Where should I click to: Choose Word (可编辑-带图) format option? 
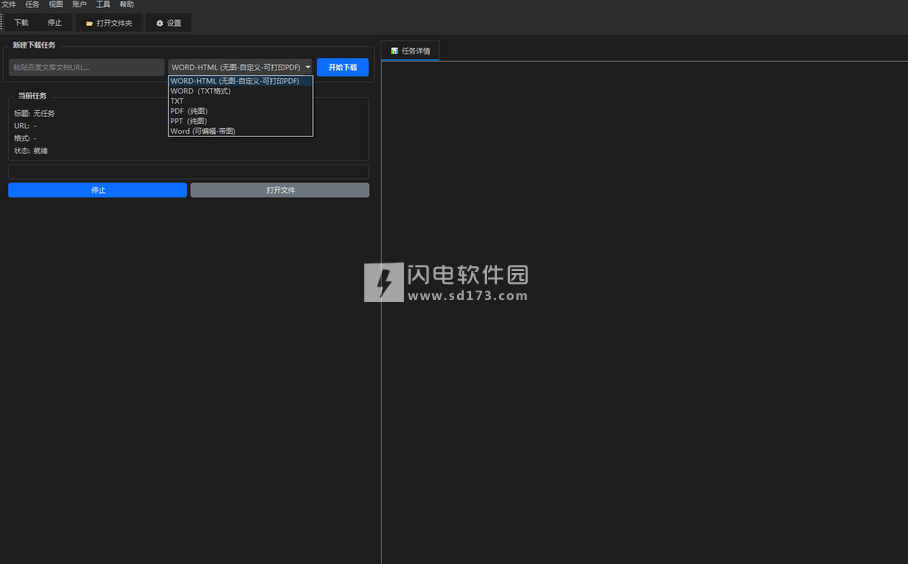point(203,131)
